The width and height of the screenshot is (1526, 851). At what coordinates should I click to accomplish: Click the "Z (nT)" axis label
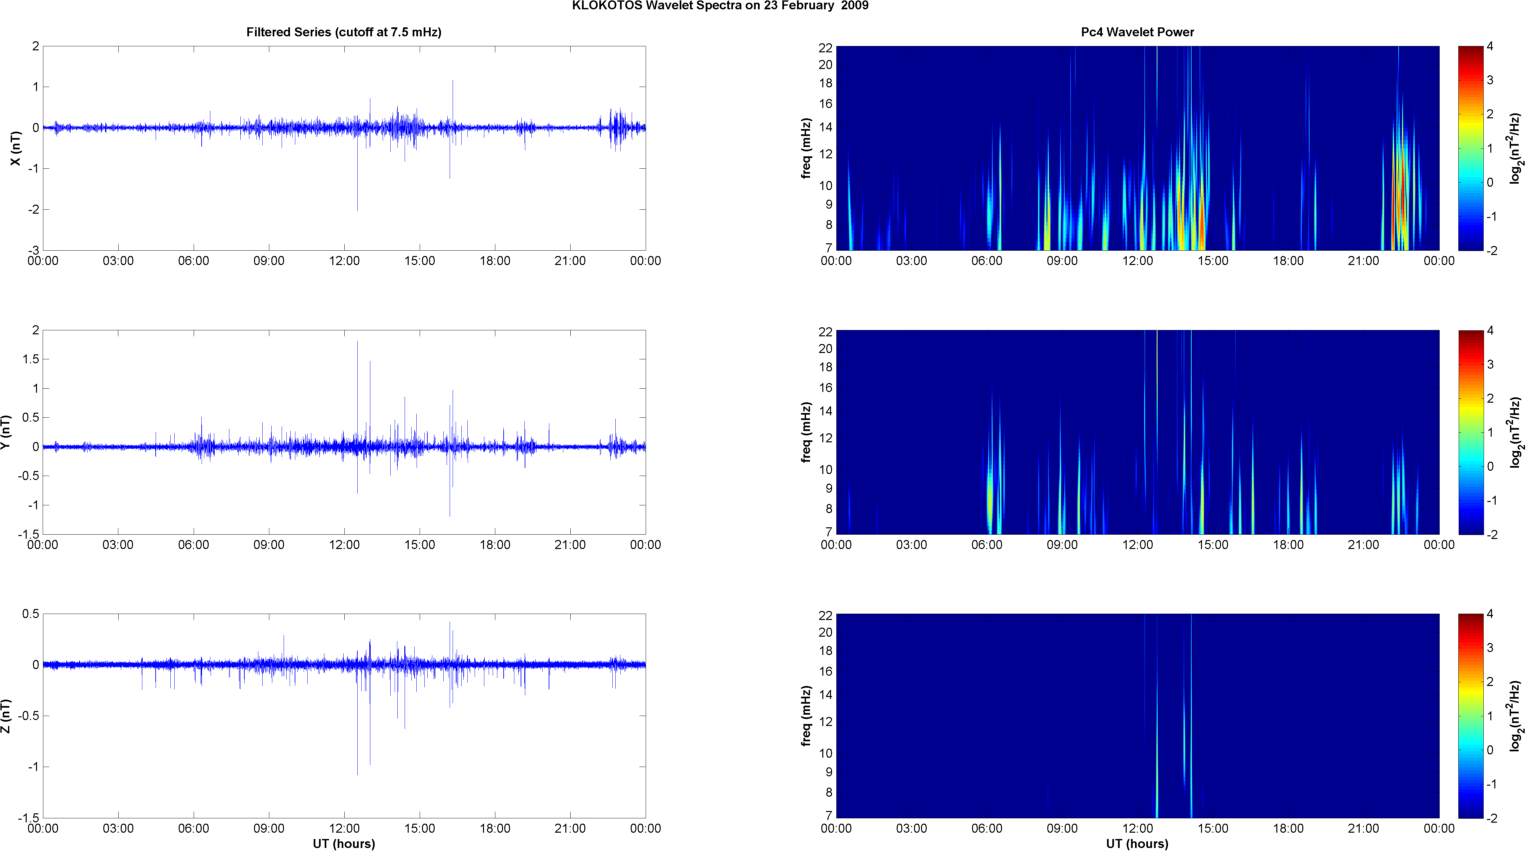(x=6, y=716)
